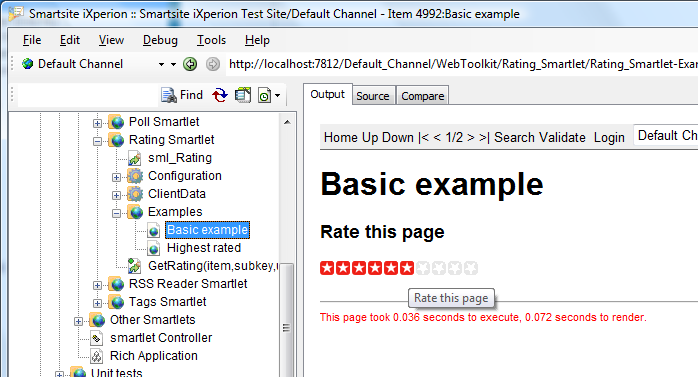
Task: Click the Examples folder icon
Action: [x=135, y=212]
